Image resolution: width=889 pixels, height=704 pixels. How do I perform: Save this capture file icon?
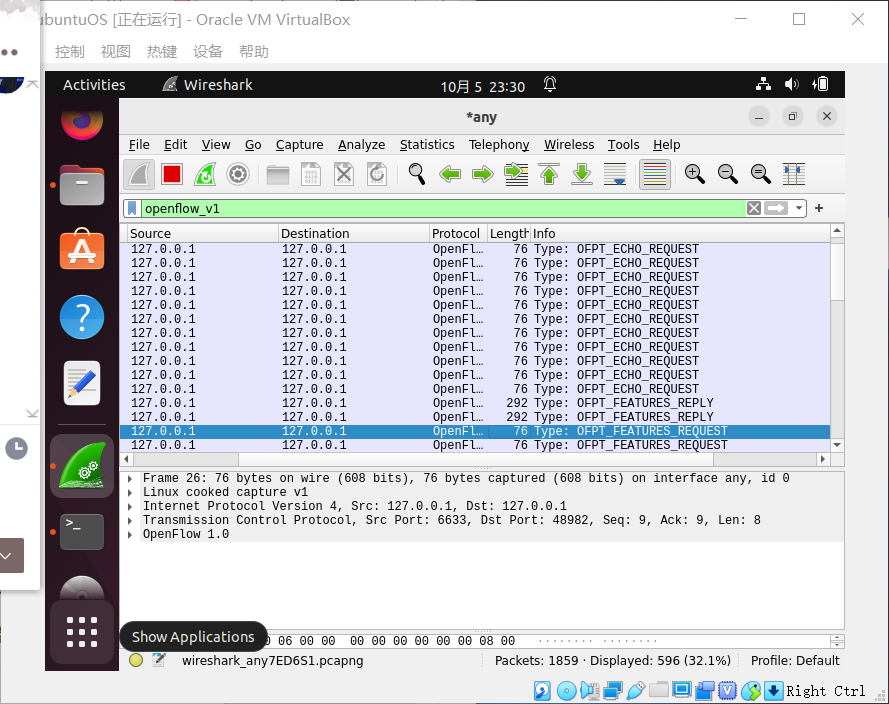coord(311,174)
